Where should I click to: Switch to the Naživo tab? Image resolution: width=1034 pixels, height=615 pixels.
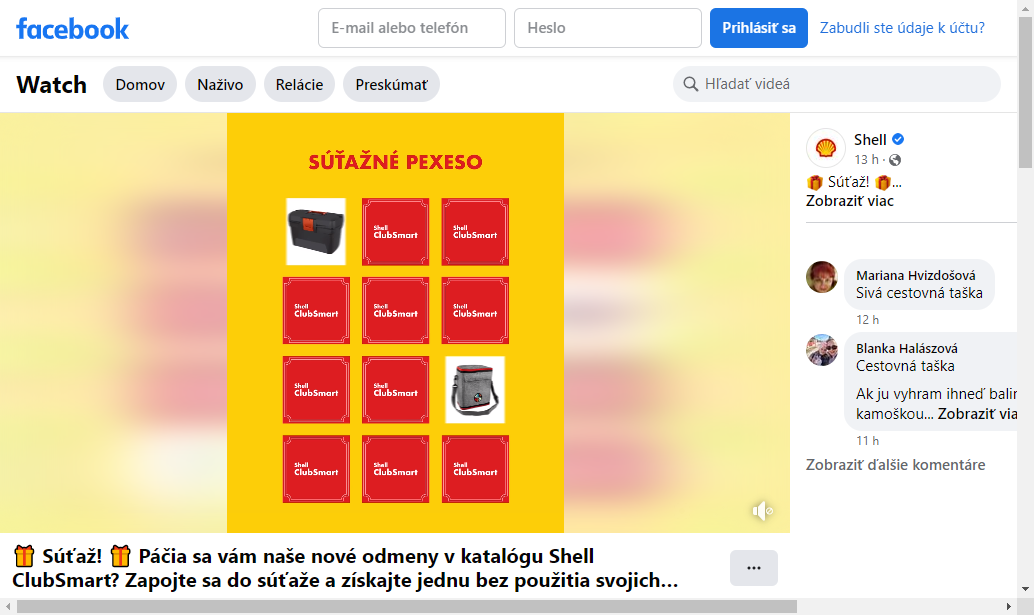click(x=220, y=84)
